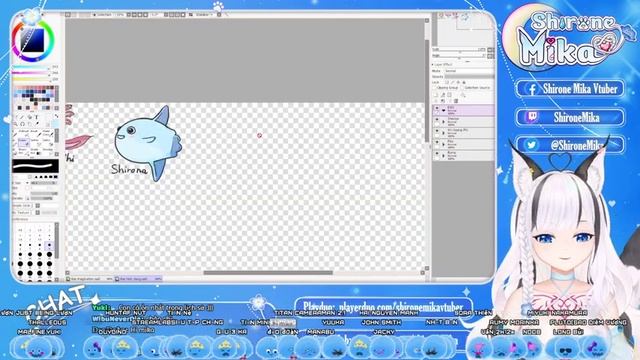Select the Text (T) tool
The image size is (640, 360).
(x=36, y=117)
